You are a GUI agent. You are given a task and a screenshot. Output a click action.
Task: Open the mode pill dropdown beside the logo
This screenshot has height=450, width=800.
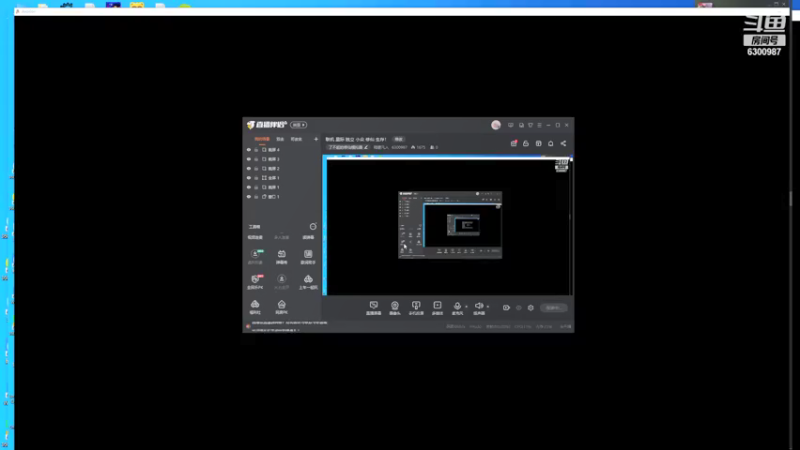pyautogui.click(x=298, y=125)
